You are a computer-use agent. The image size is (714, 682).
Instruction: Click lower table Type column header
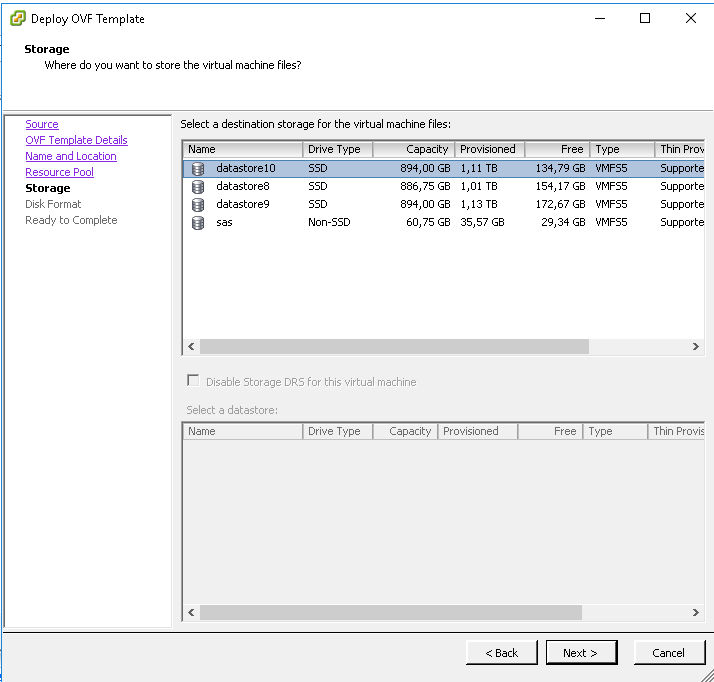coord(616,431)
